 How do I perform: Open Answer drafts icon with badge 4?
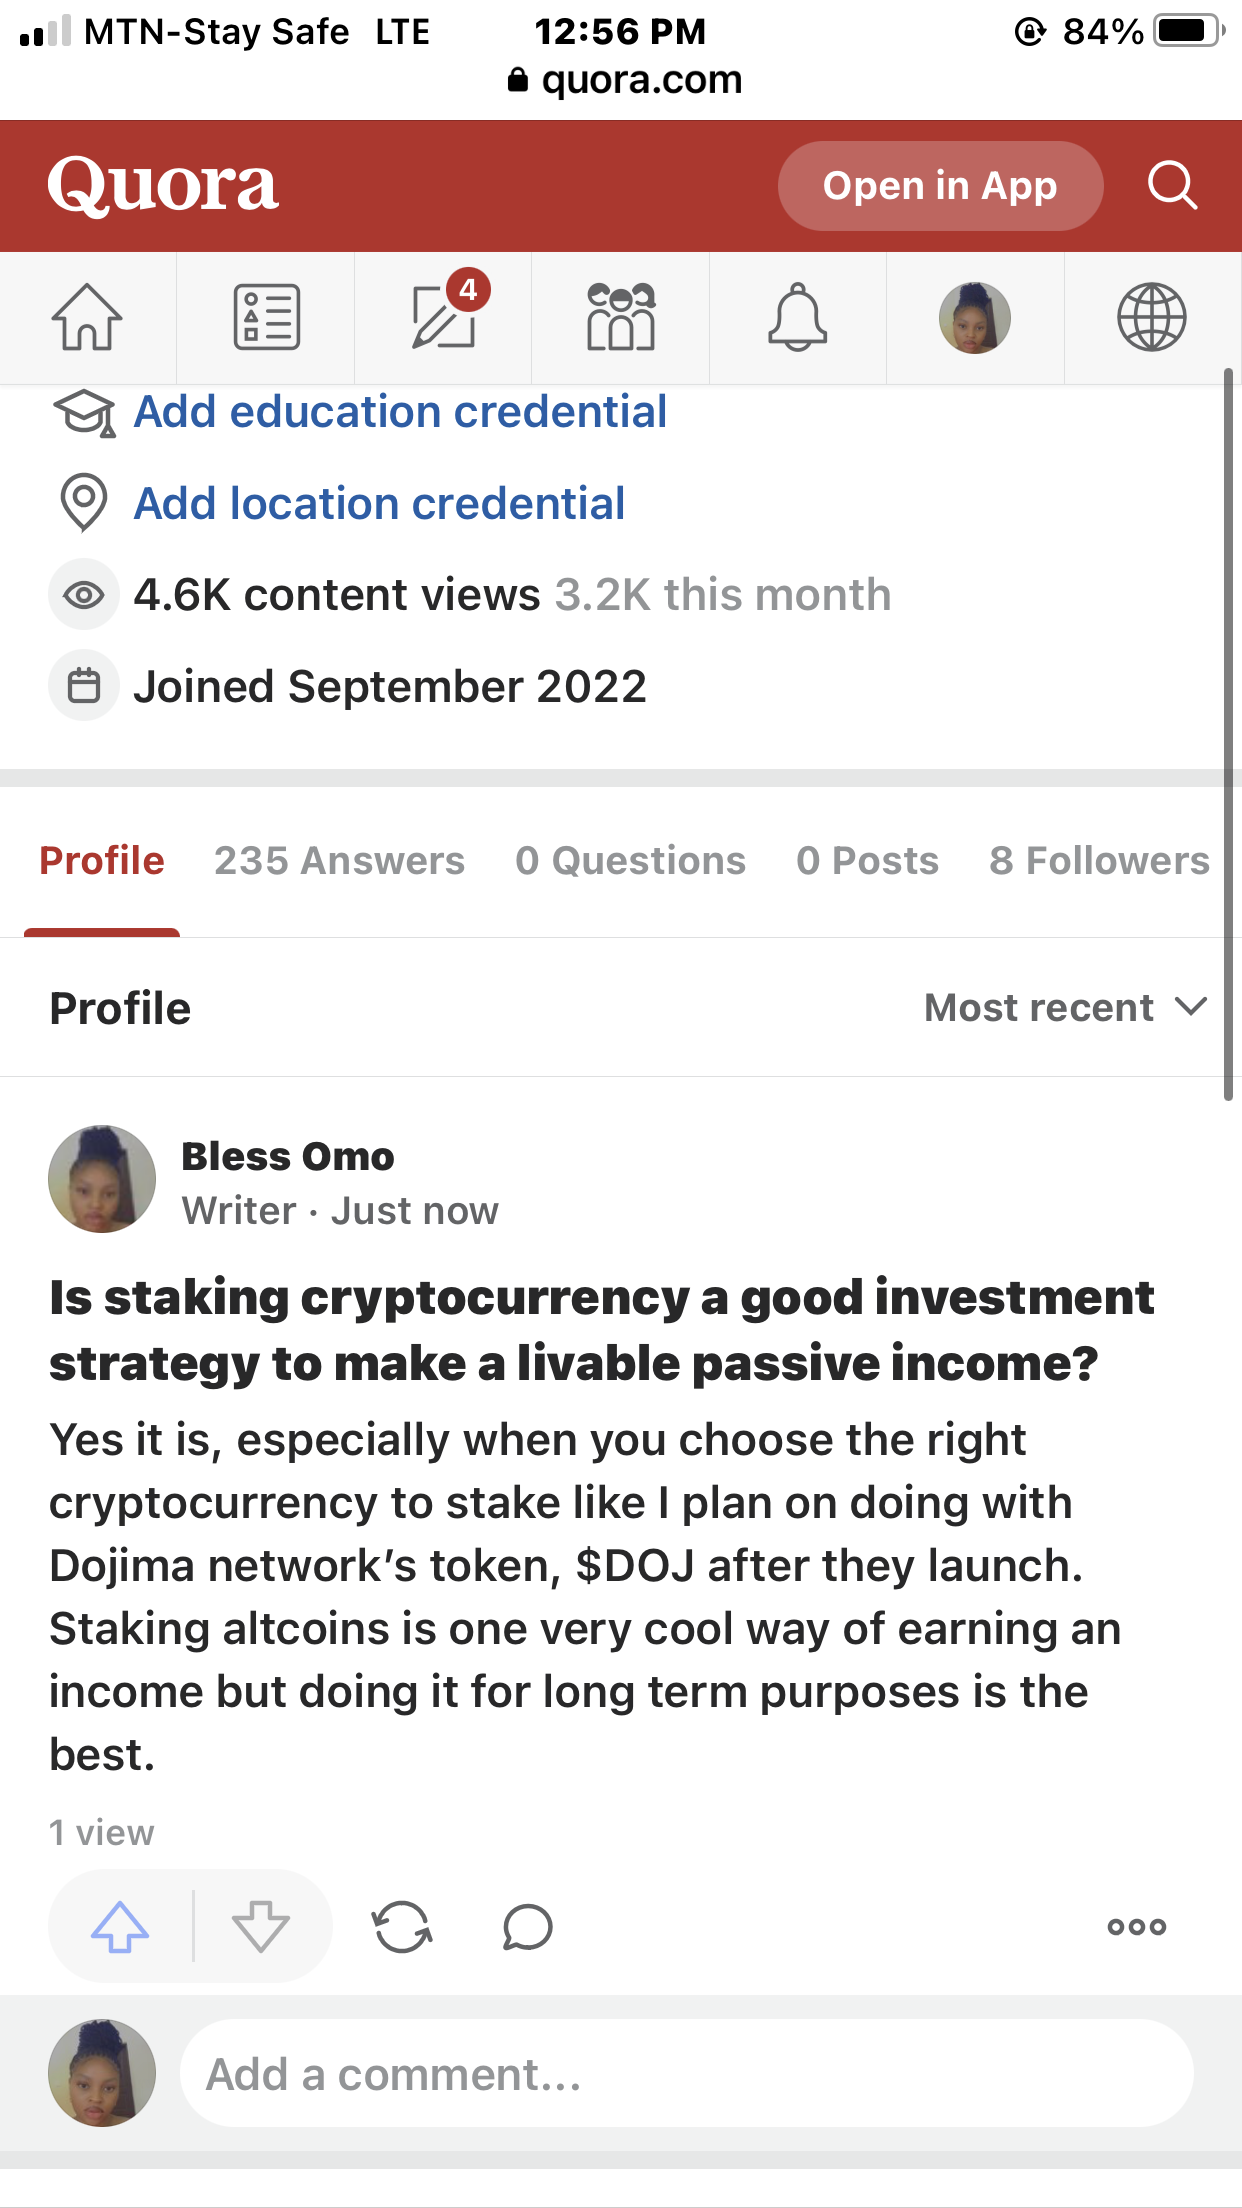pyautogui.click(x=444, y=316)
